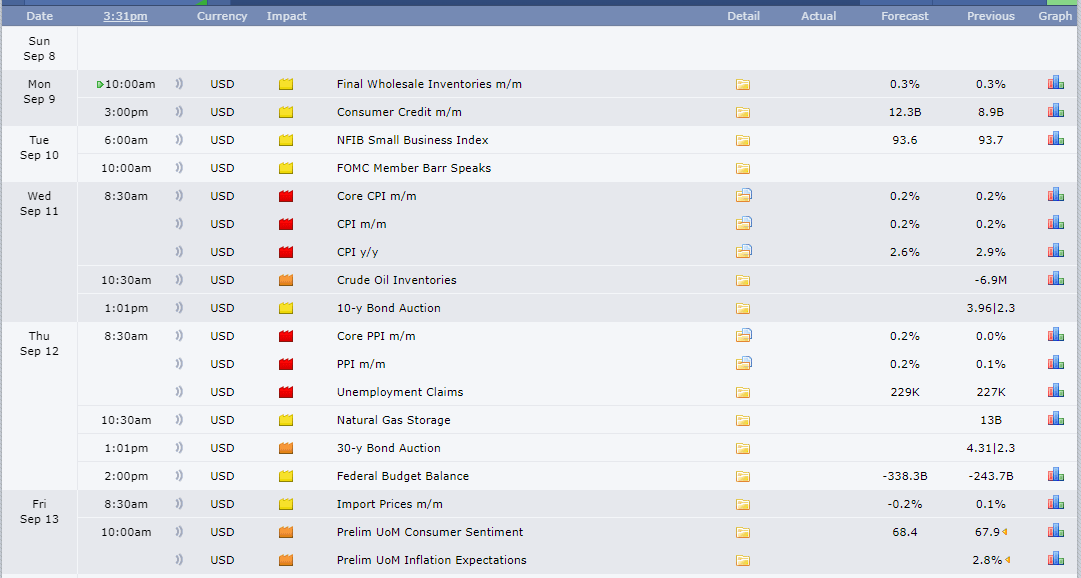The width and height of the screenshot is (1081, 578).
Task: Click the forecast value -338.3B
Action: 905,476
